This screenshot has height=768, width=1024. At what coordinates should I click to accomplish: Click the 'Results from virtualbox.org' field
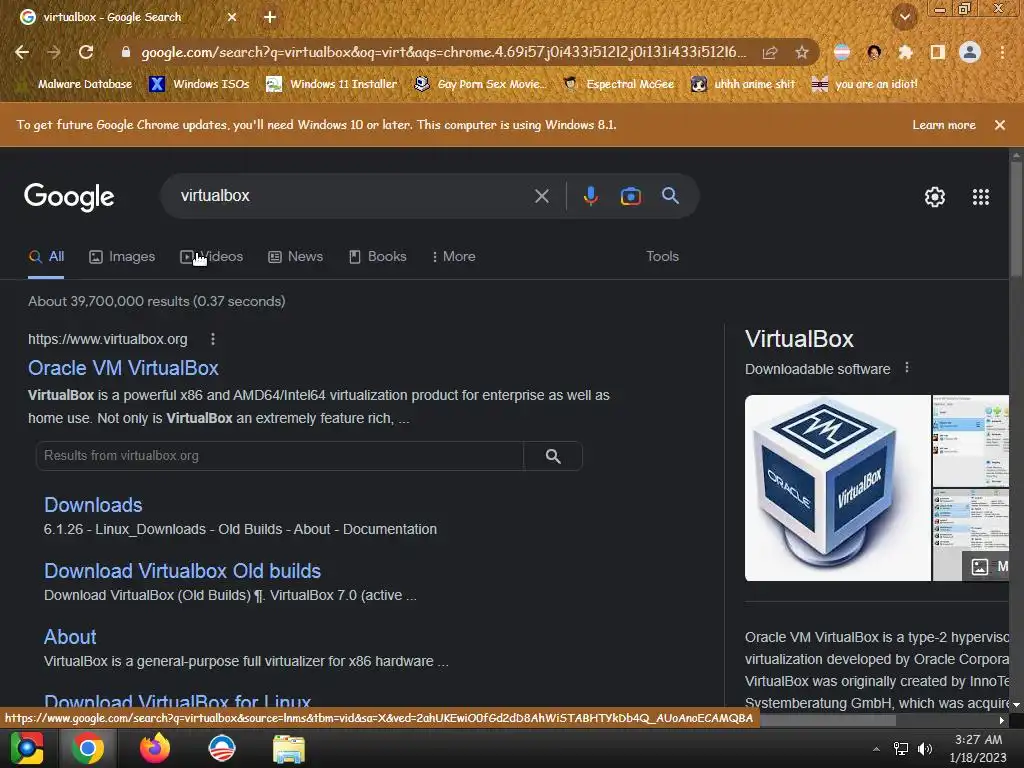[x=280, y=456]
